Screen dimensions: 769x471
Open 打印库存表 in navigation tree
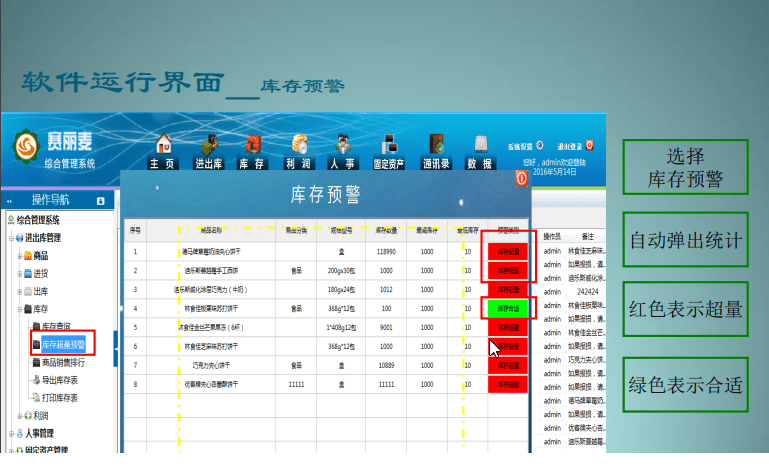click(x=60, y=398)
